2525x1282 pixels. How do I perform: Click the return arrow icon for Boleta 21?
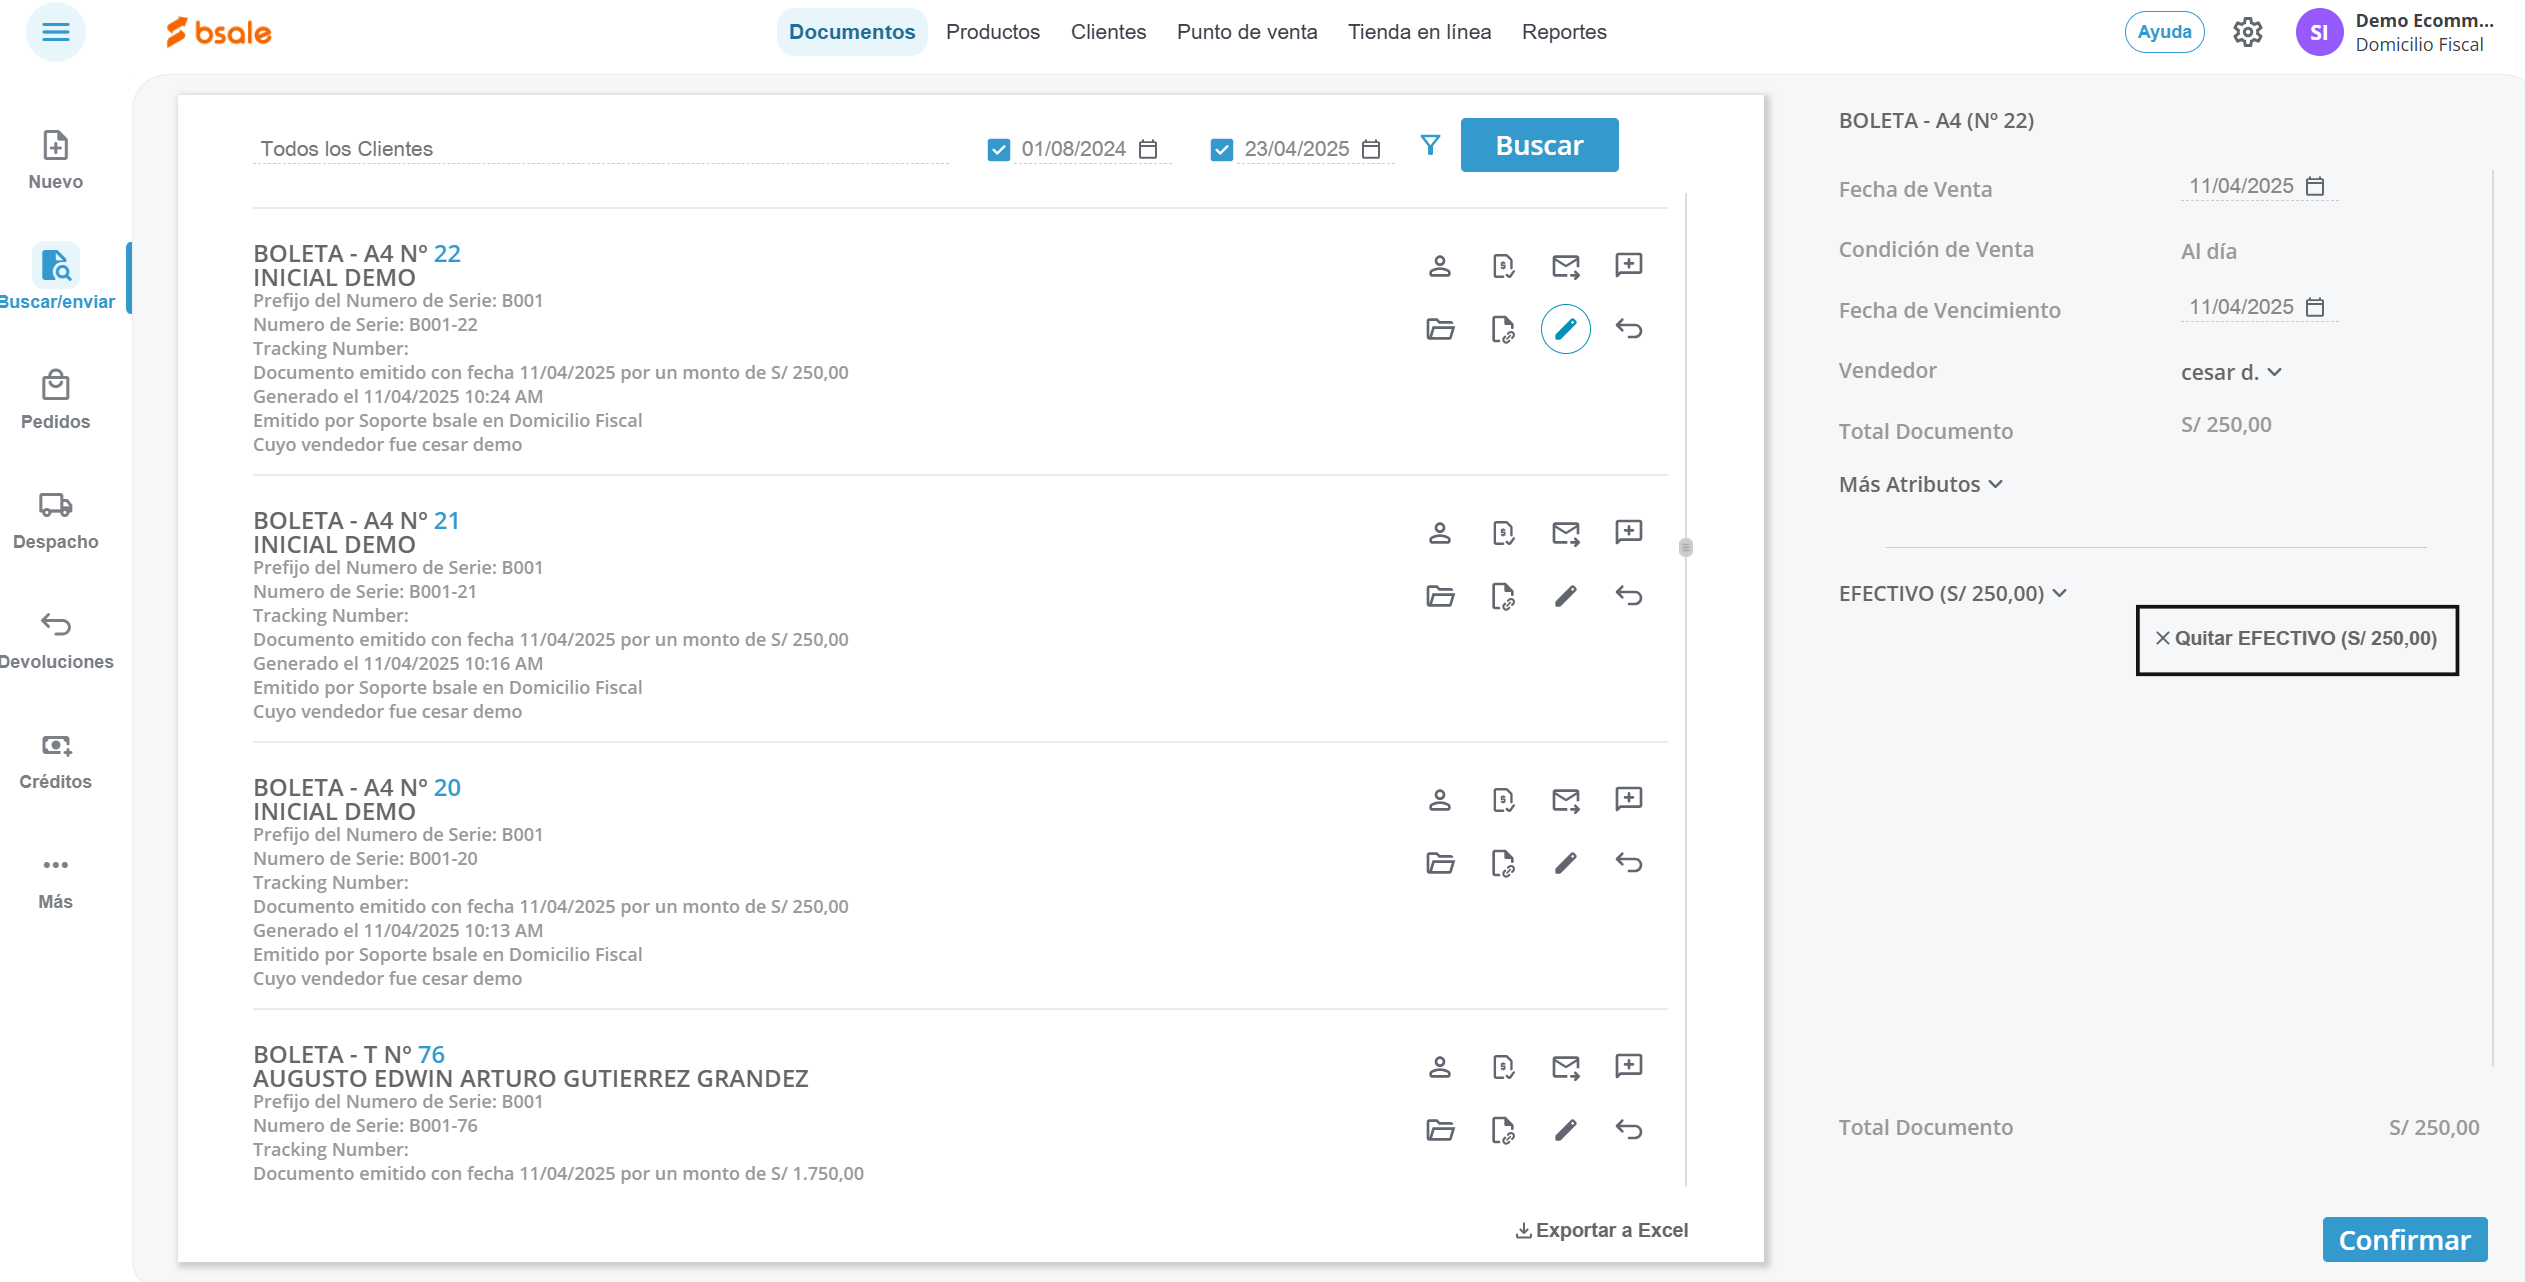(1628, 596)
